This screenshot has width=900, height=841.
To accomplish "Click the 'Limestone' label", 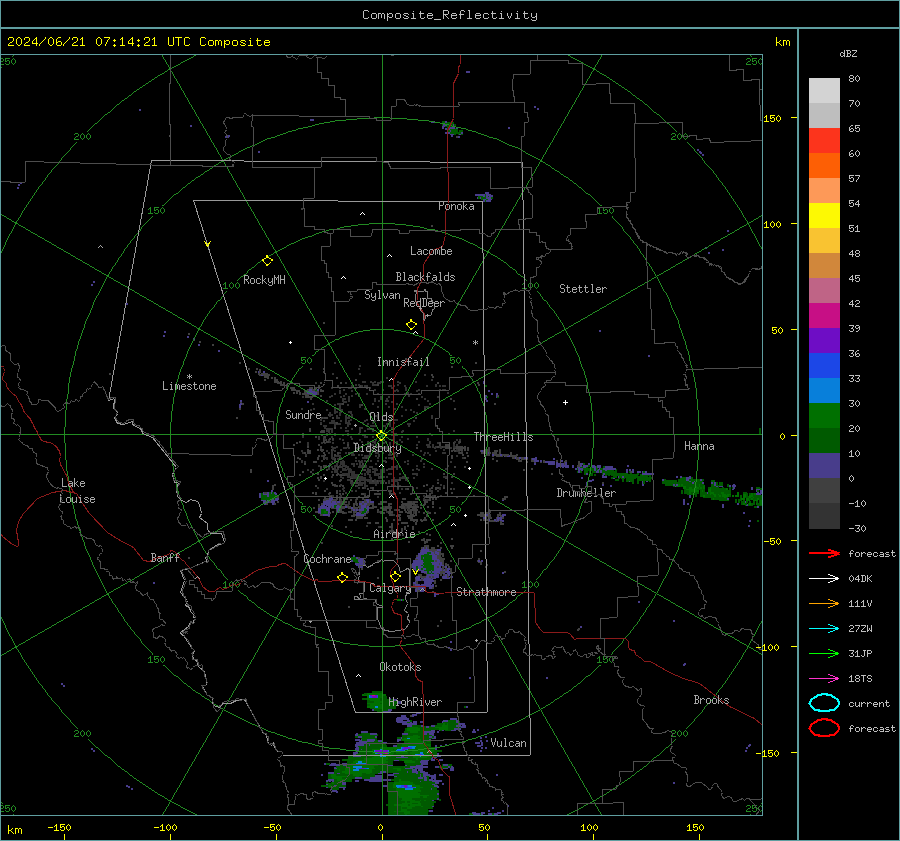I will coord(189,386).
